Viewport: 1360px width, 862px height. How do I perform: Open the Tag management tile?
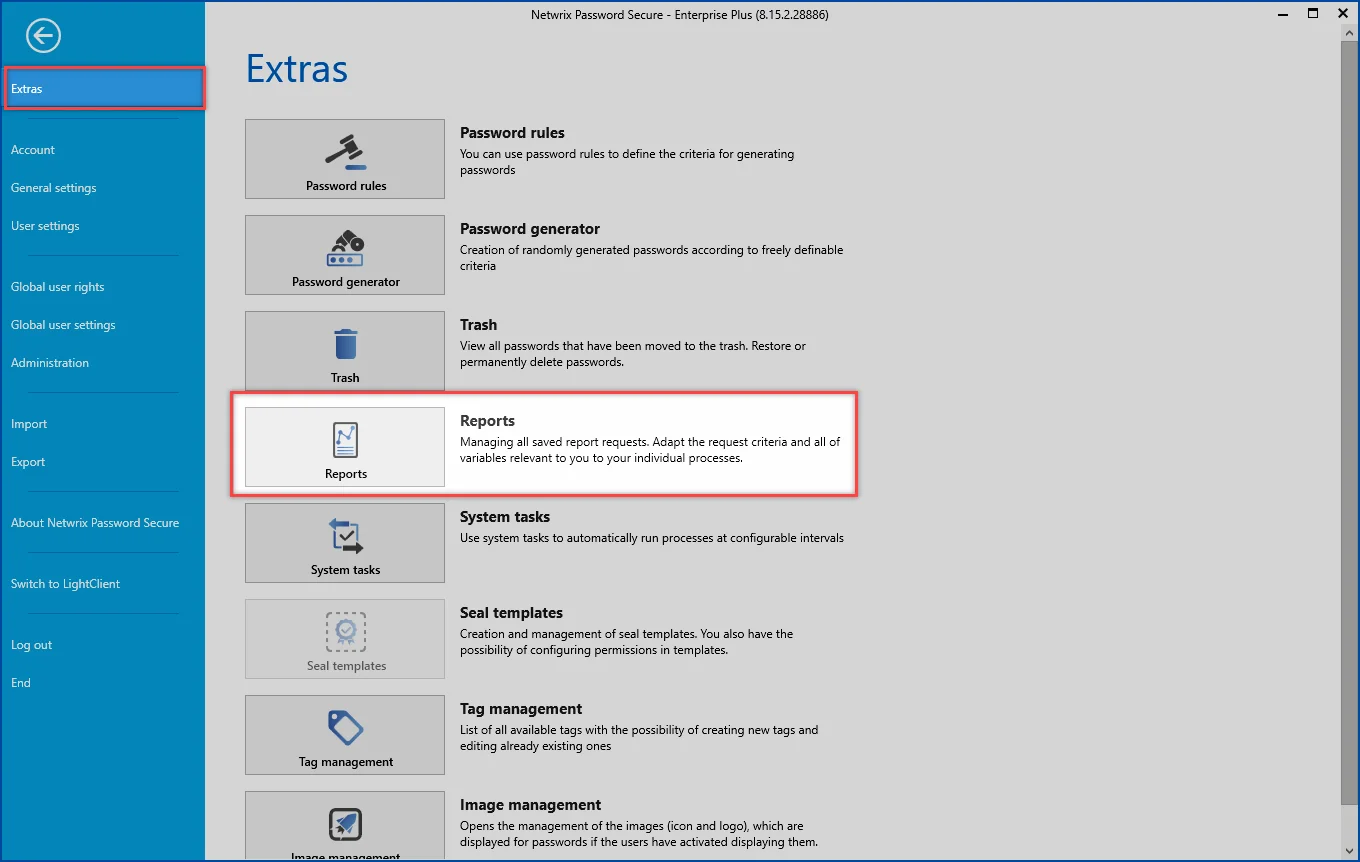[345, 735]
